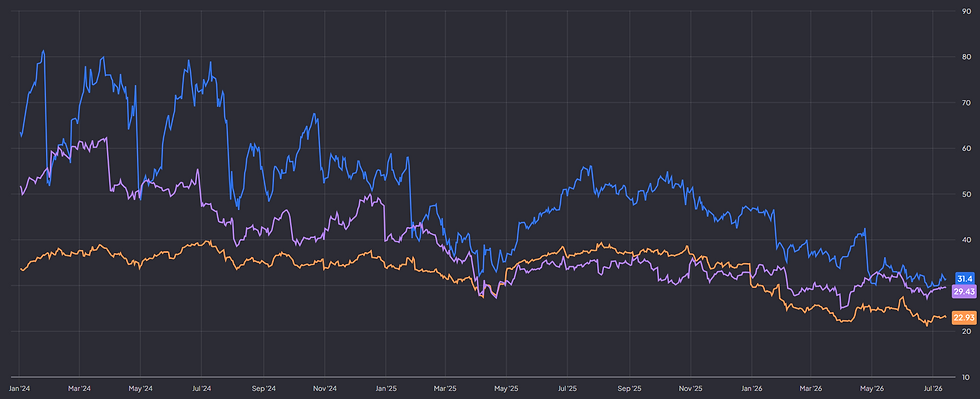Select the Mar '26 date label
The image size is (980, 399).
pyautogui.click(x=810, y=388)
